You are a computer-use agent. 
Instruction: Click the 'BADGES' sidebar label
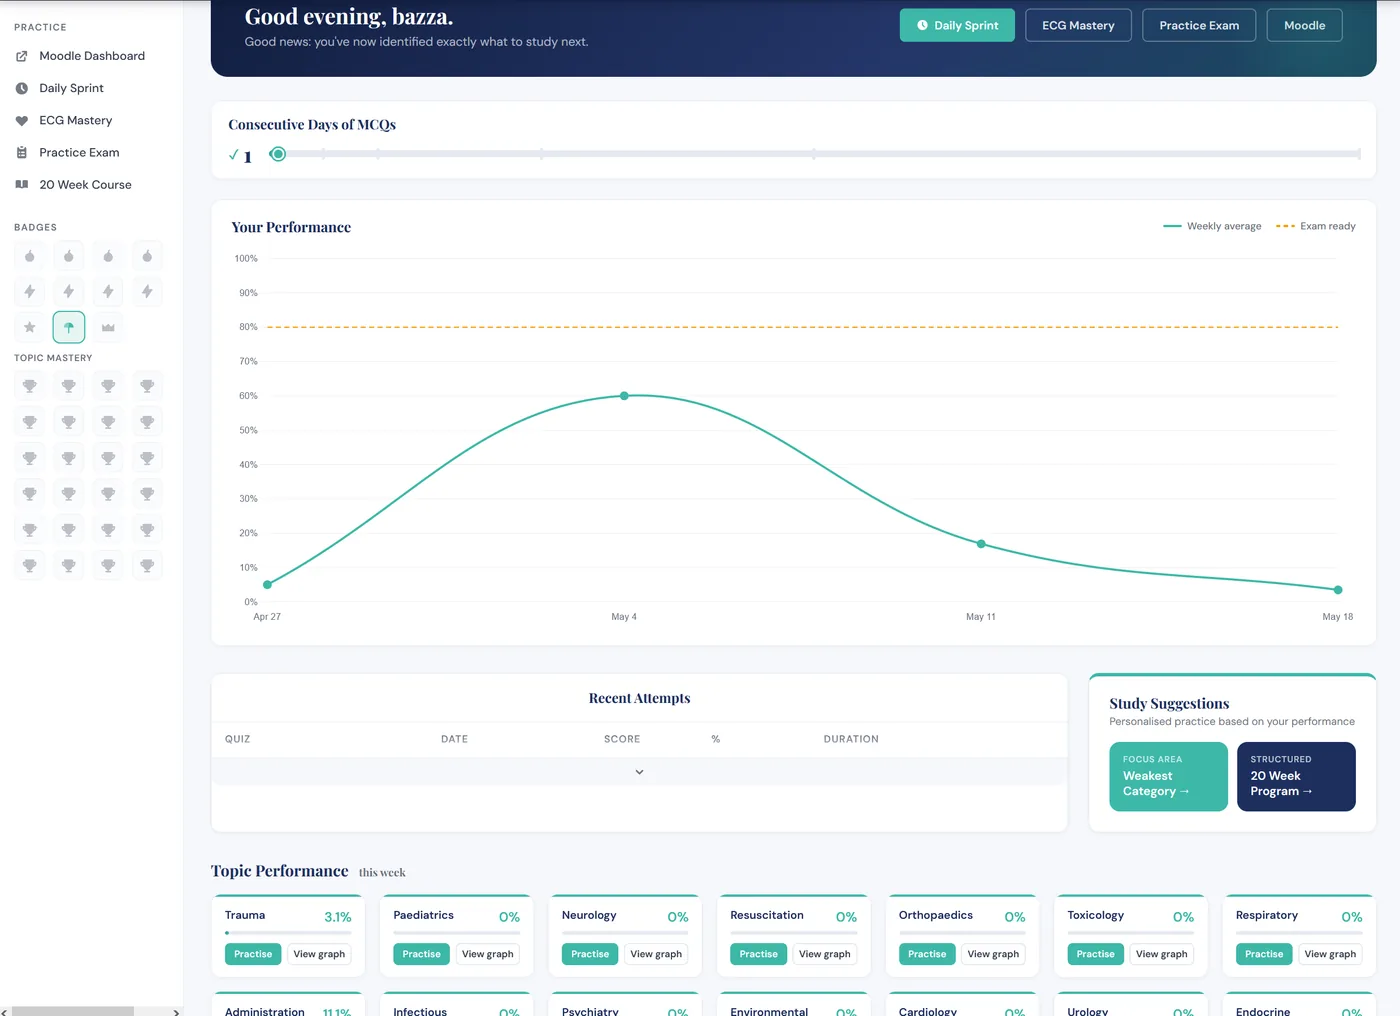pyautogui.click(x=35, y=228)
